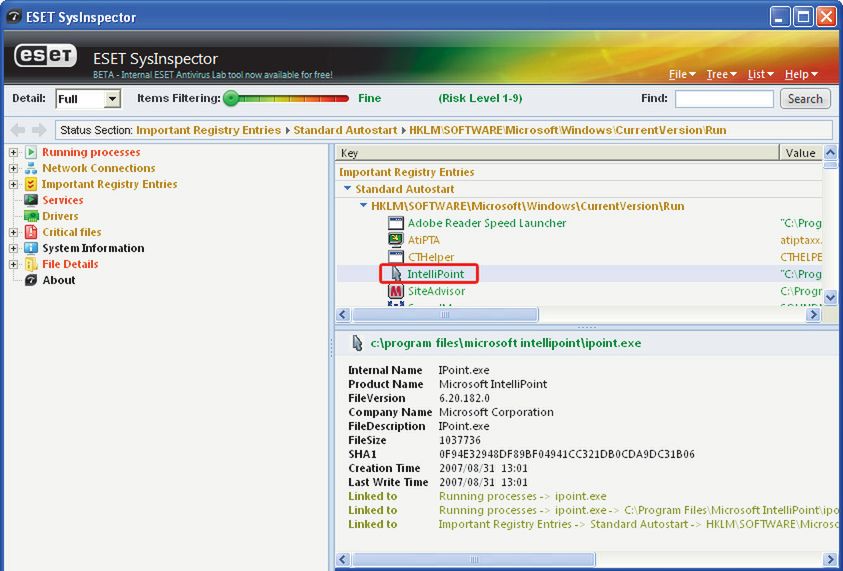Click the CTHelper window icon
This screenshot has height=571, width=843.
[x=396, y=257]
